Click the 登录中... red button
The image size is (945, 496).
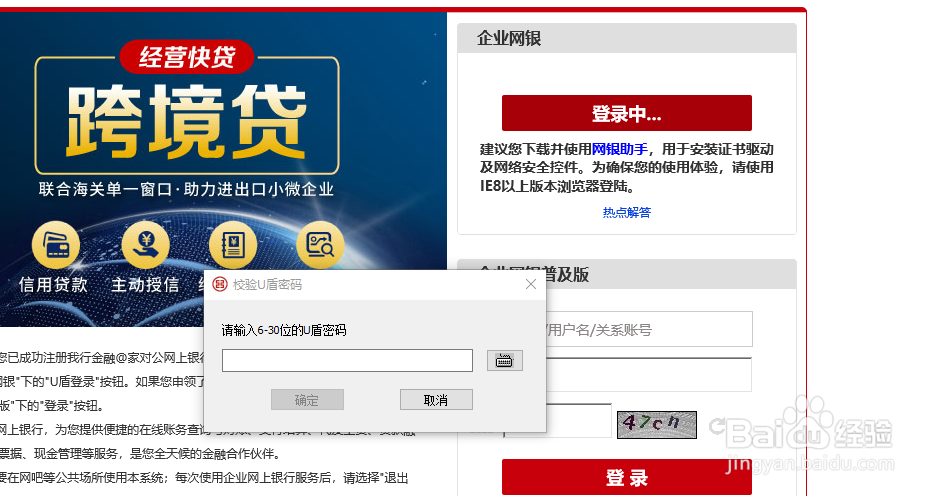click(x=627, y=113)
